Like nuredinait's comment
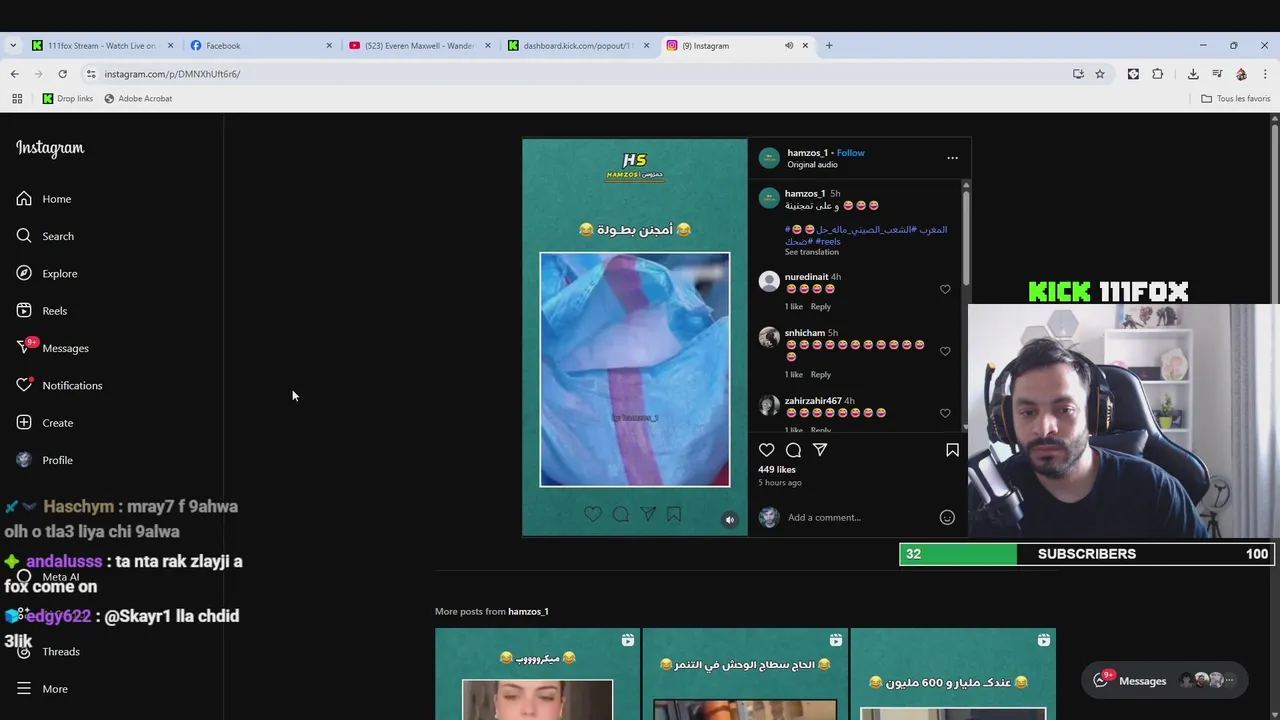 945,289
